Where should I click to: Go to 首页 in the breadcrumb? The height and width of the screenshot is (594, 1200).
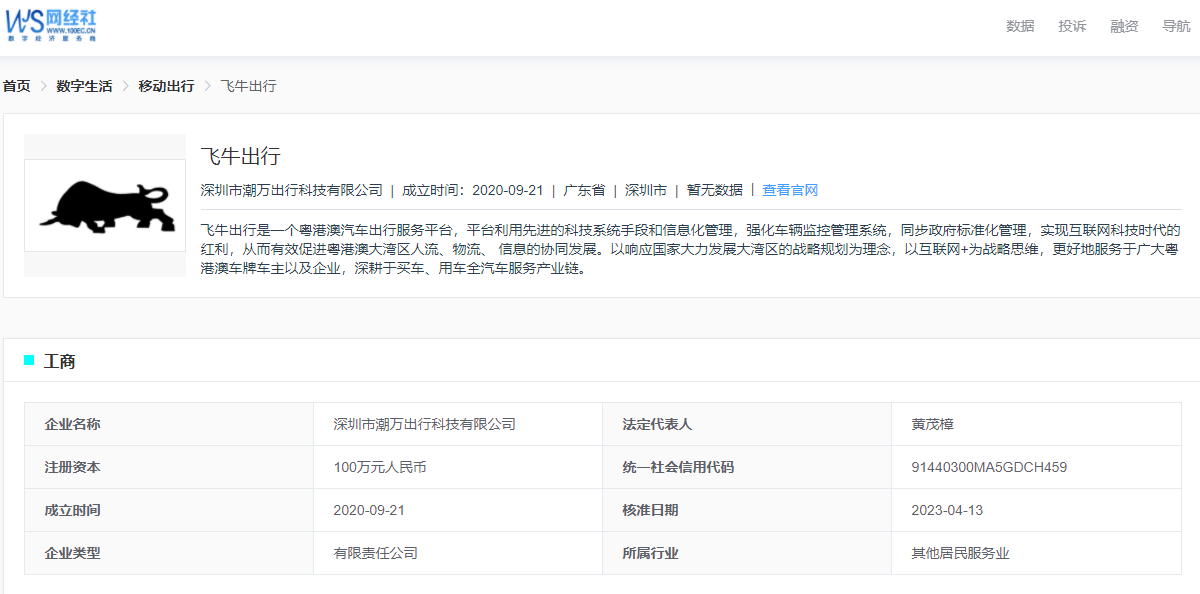(x=16, y=86)
